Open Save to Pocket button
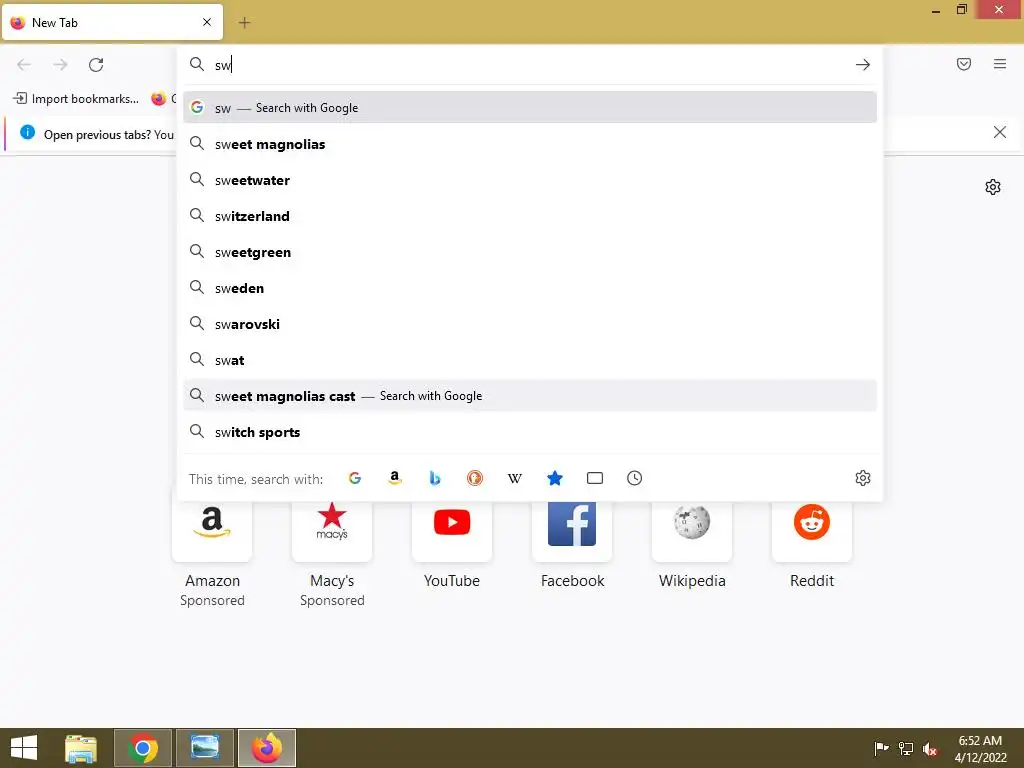The width and height of the screenshot is (1024, 768). pos(964,64)
